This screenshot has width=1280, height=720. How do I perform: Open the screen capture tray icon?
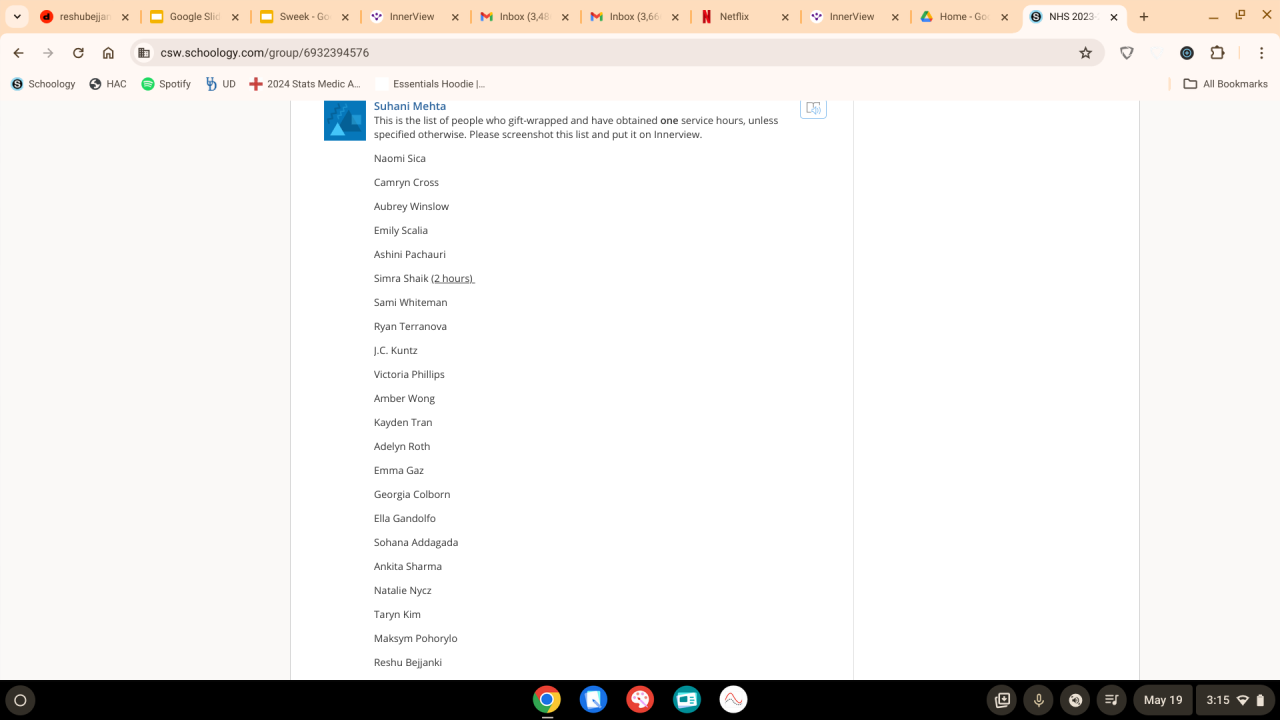(x=1003, y=700)
